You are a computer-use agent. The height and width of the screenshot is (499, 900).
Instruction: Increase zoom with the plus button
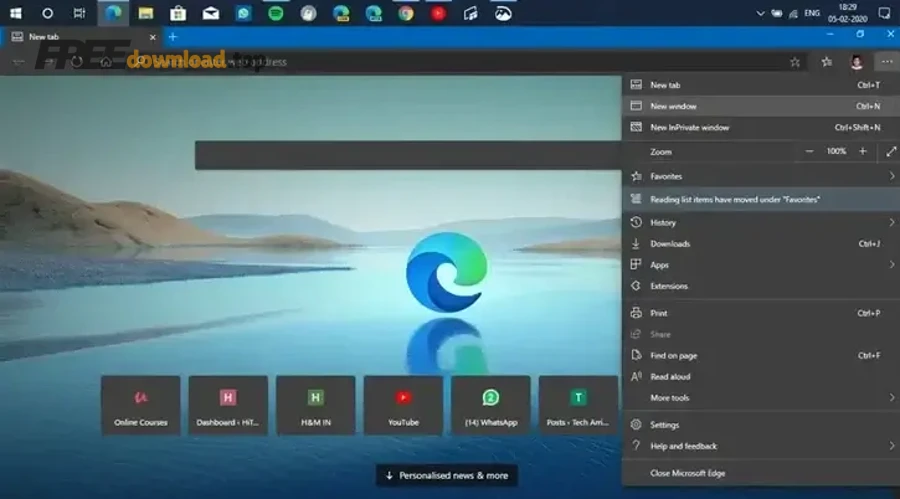pyautogui.click(x=863, y=152)
